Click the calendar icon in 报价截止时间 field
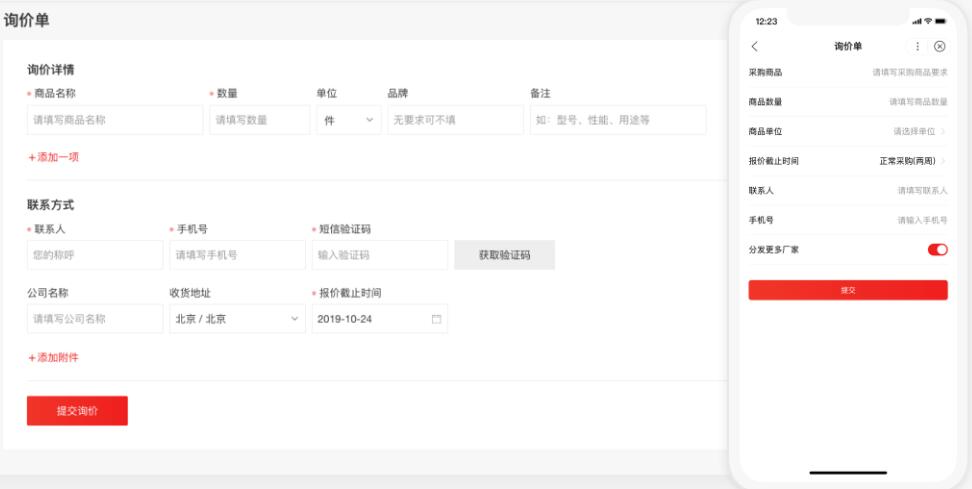972x489 pixels. 436,319
